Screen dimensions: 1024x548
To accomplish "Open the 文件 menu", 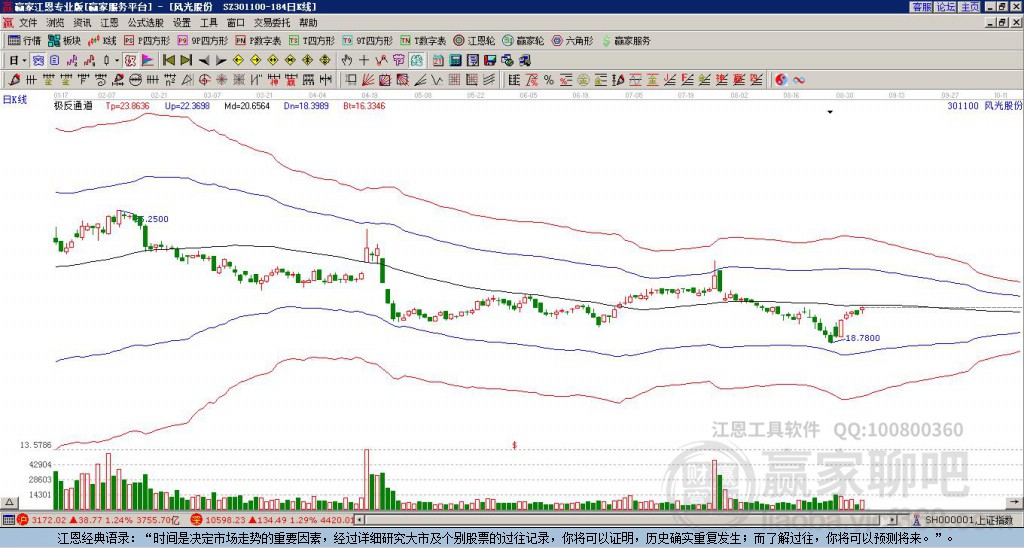I will pyautogui.click(x=28, y=23).
